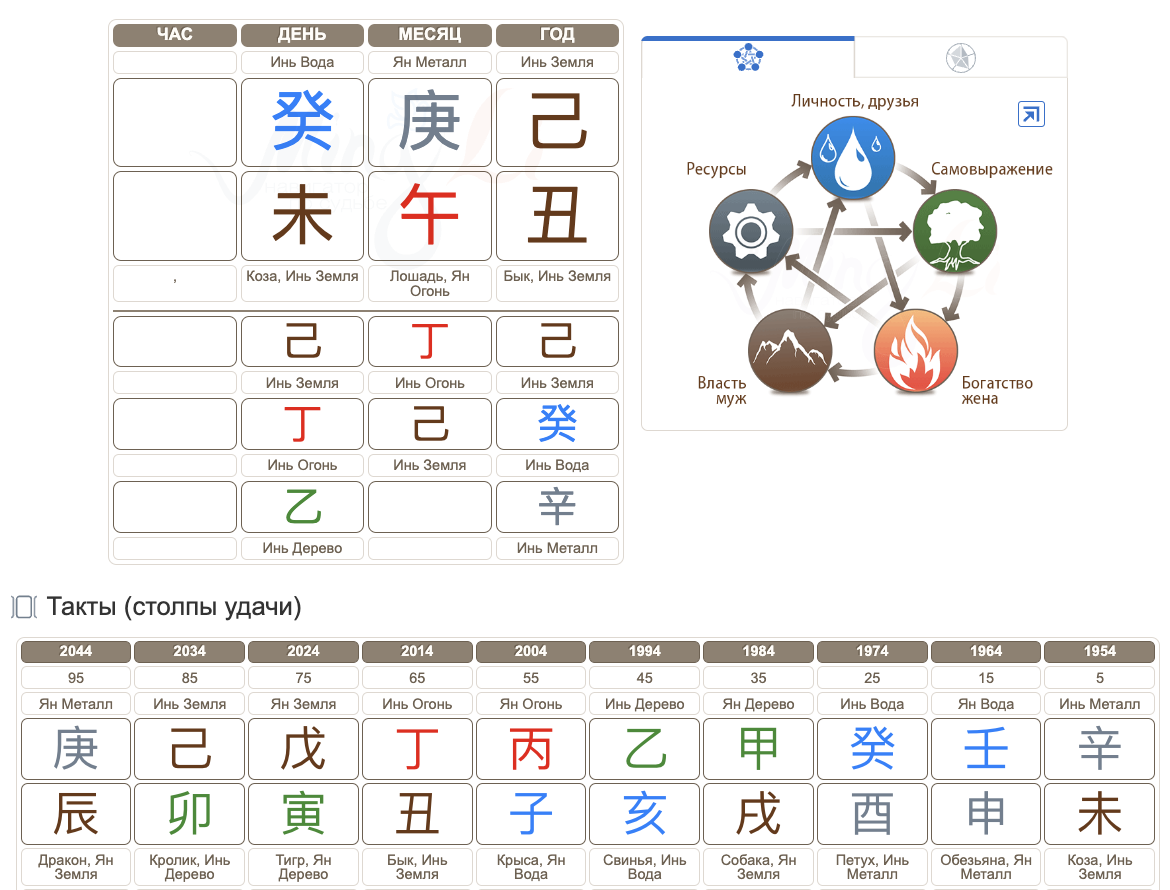Select the 2024 luck pillar header
This screenshot has width=1170, height=890.
point(303,651)
